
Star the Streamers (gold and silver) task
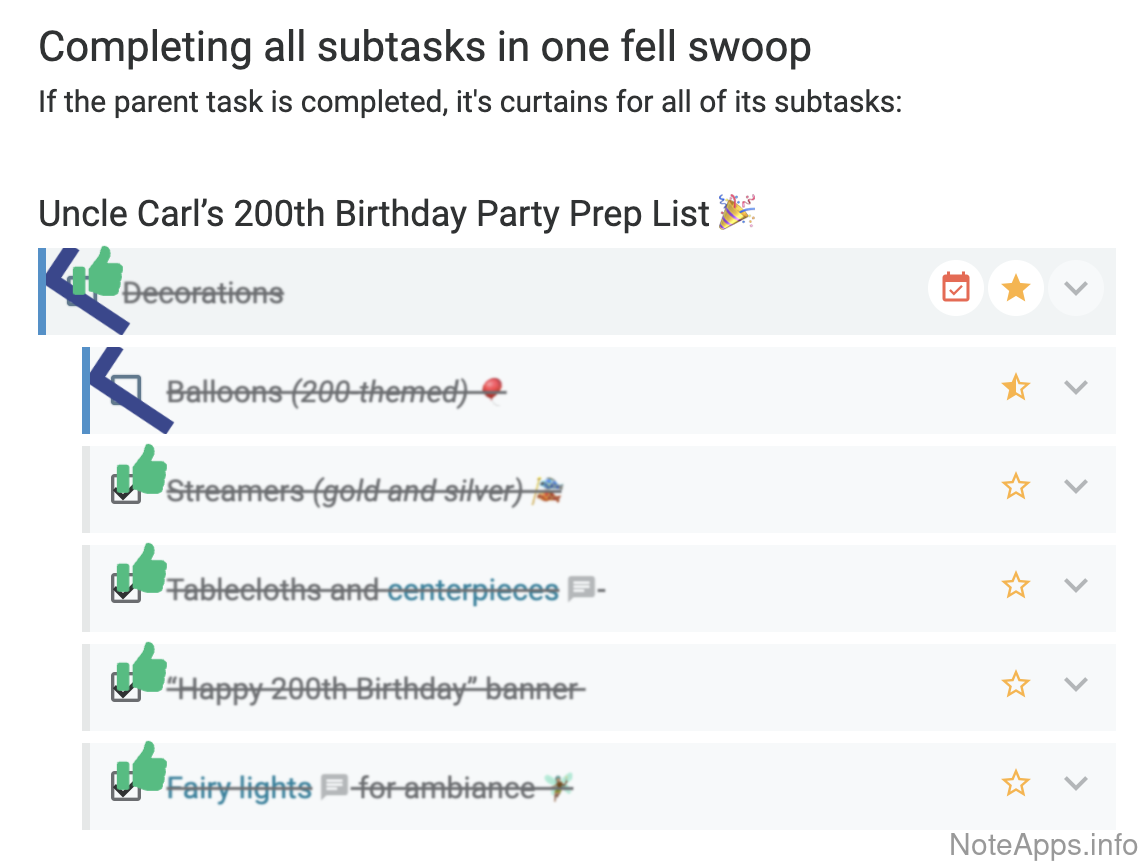(x=1016, y=487)
